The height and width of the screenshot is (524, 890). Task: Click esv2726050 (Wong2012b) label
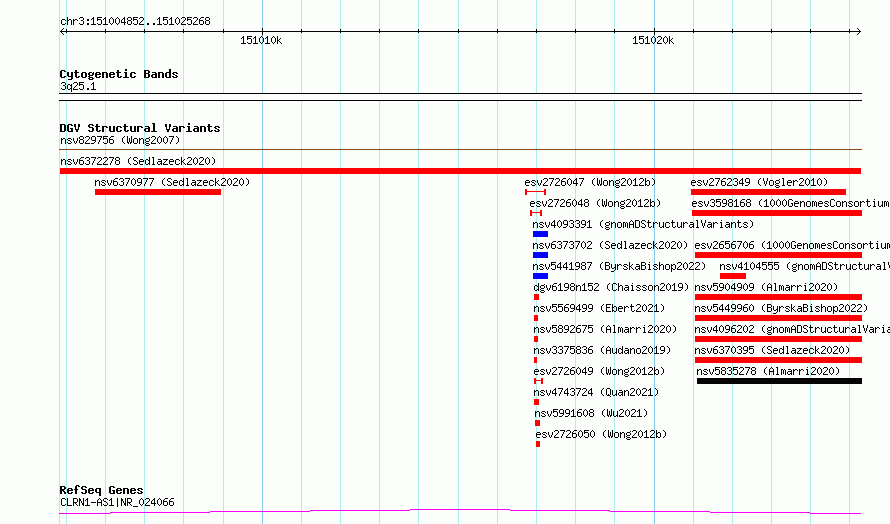[601, 434]
